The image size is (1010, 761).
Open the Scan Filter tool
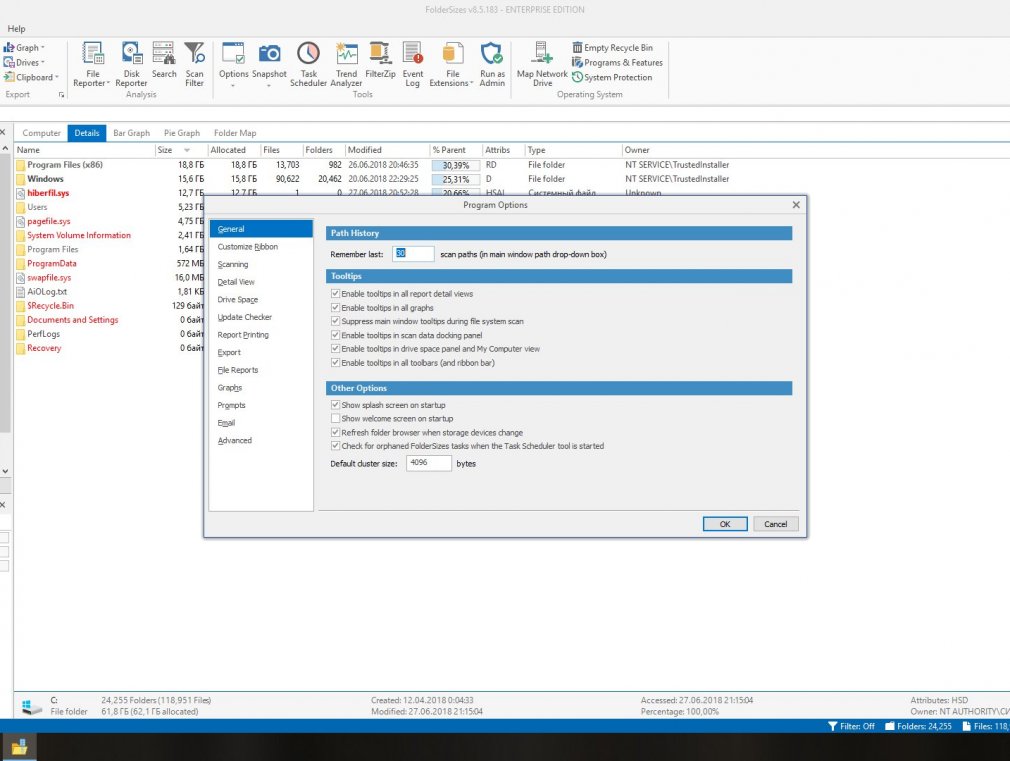[x=194, y=64]
